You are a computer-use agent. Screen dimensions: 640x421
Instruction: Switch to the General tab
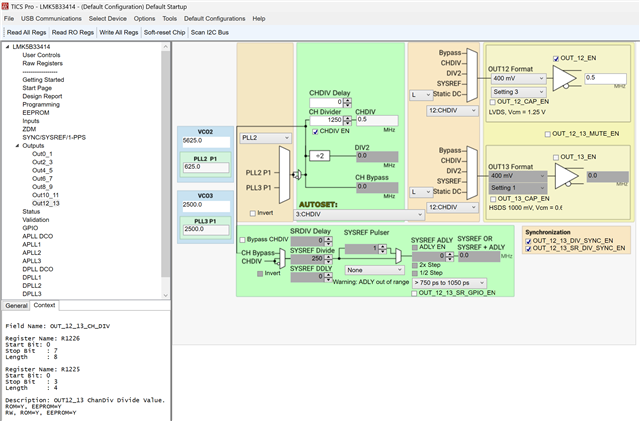(x=16, y=305)
